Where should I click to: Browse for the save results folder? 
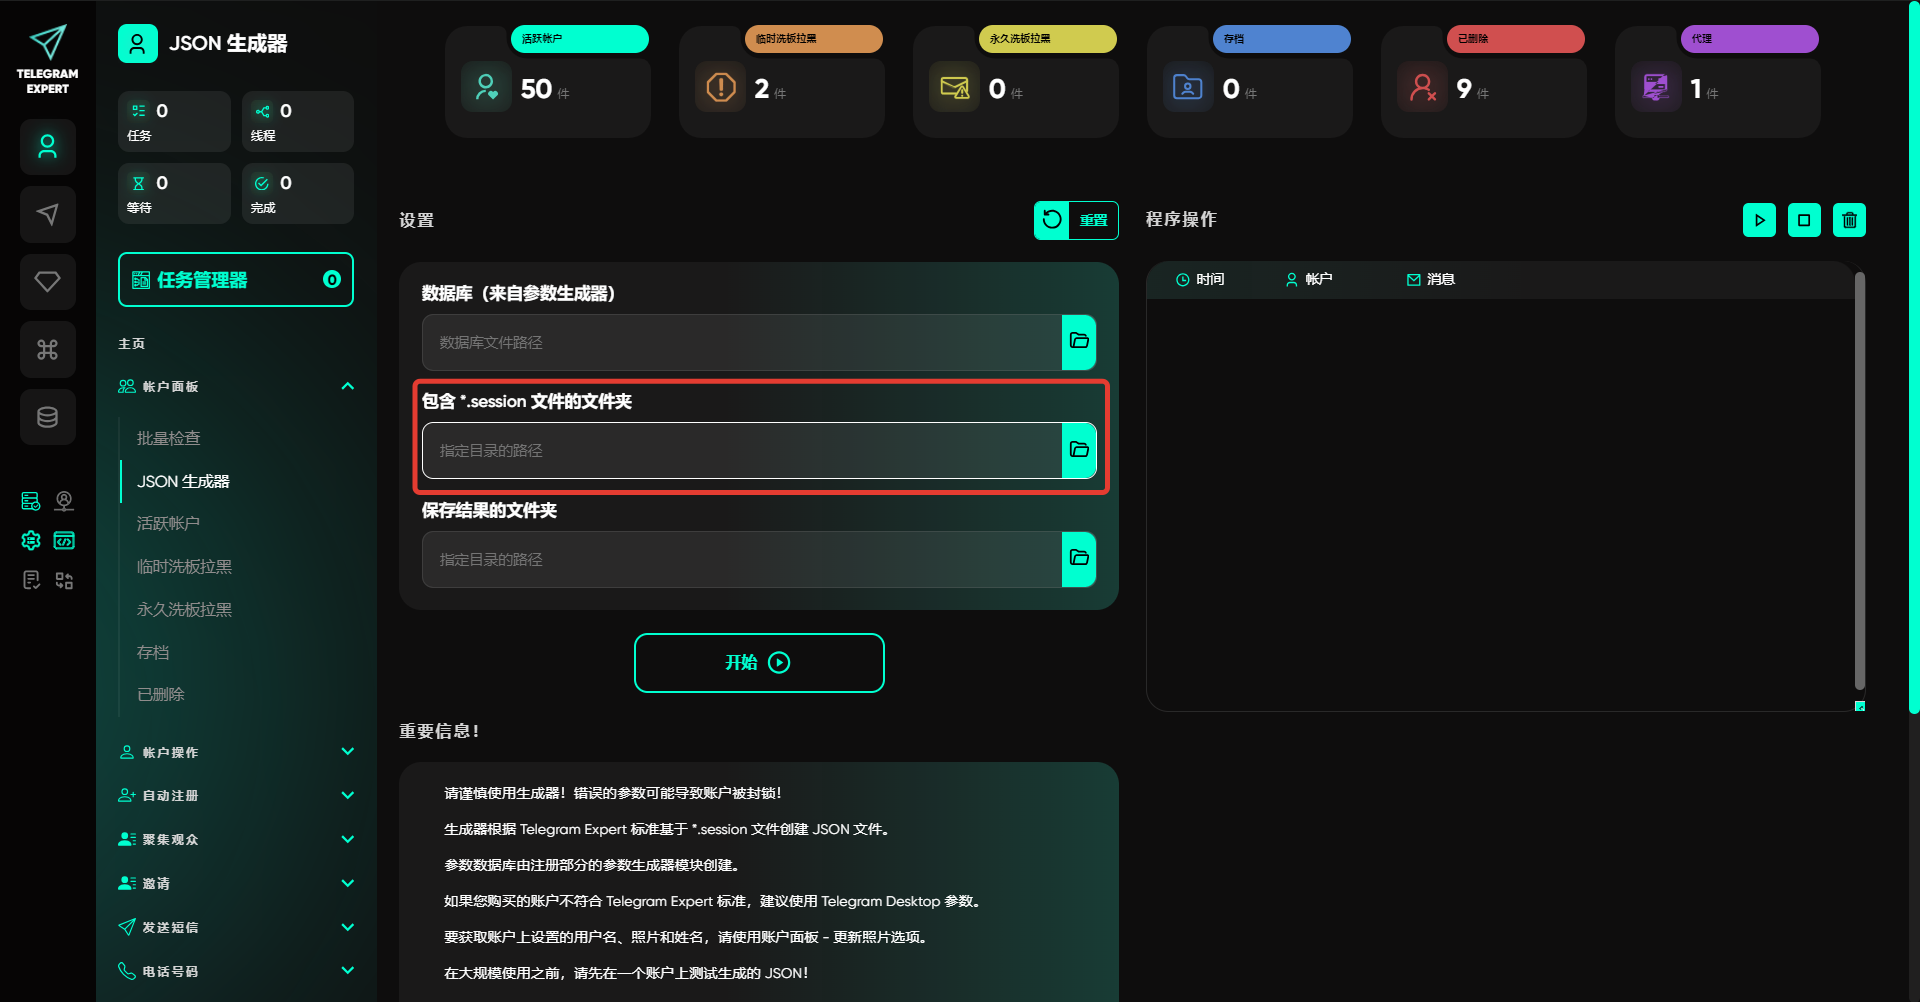[x=1079, y=559]
